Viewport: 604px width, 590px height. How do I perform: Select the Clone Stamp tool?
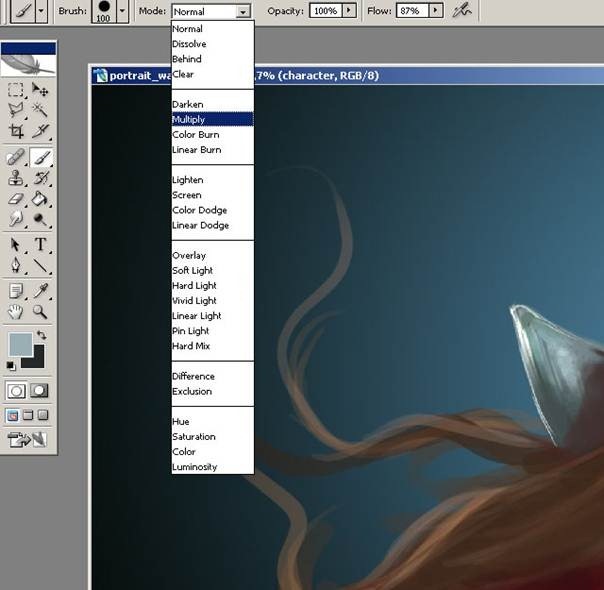15,178
